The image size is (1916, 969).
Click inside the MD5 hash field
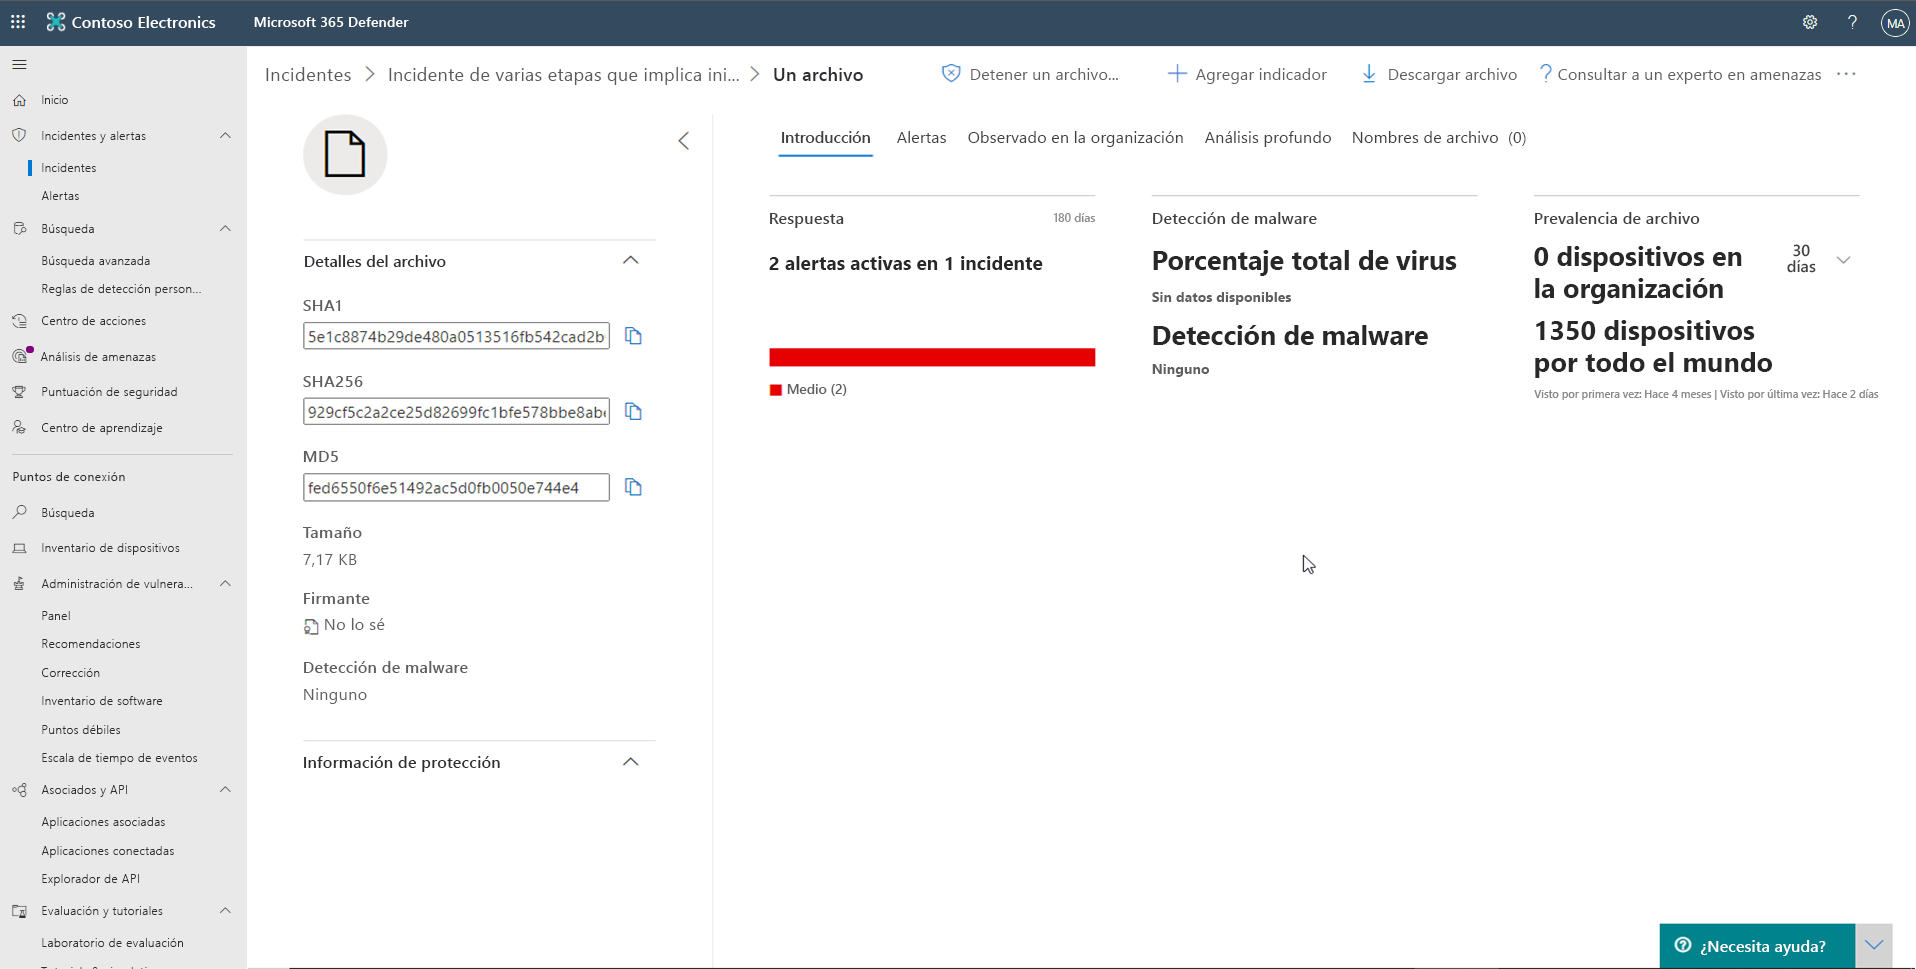456,487
